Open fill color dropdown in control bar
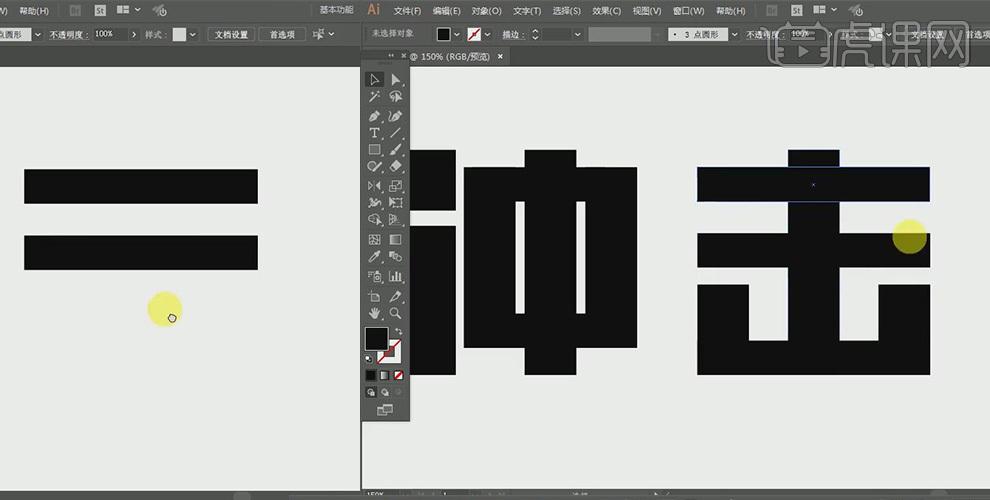The height and width of the screenshot is (500, 990). pyautogui.click(x=458, y=34)
